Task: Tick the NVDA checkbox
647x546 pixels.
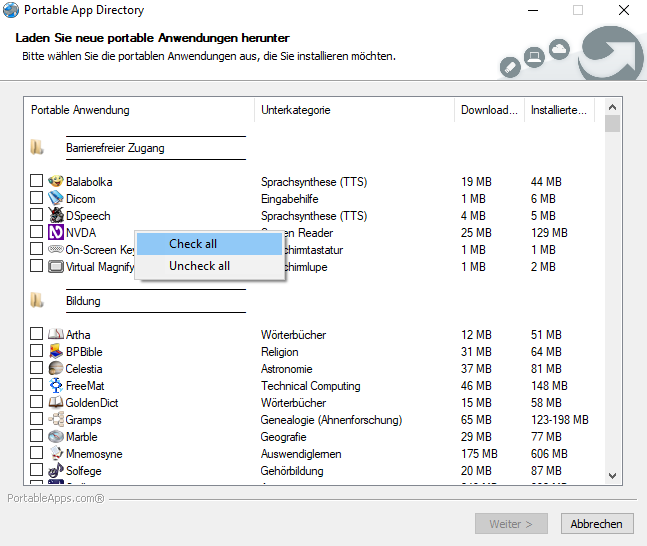Action: tap(36, 232)
